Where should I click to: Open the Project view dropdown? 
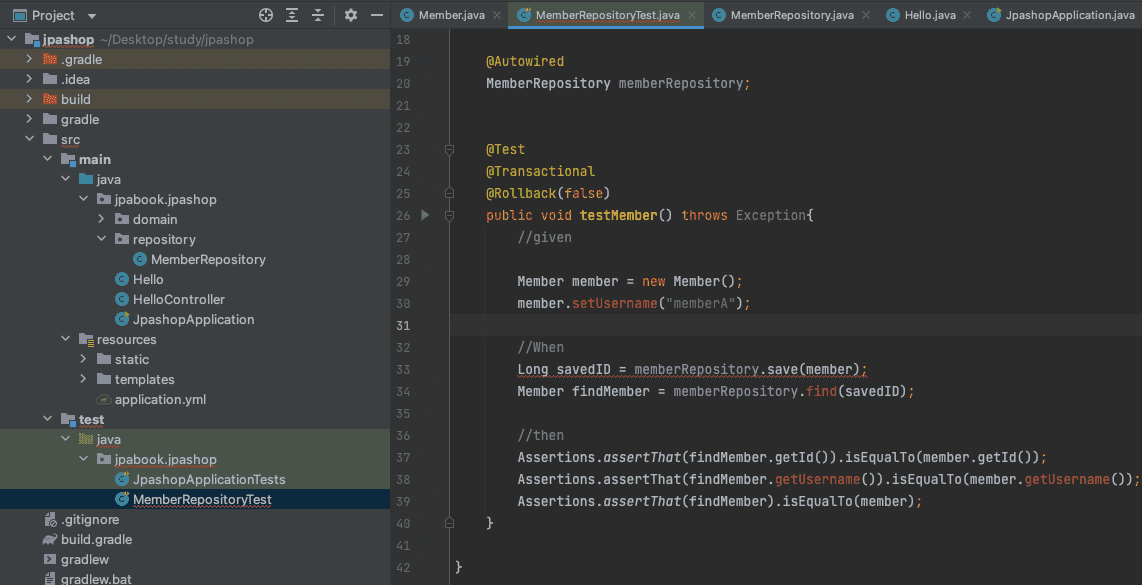[x=92, y=16]
